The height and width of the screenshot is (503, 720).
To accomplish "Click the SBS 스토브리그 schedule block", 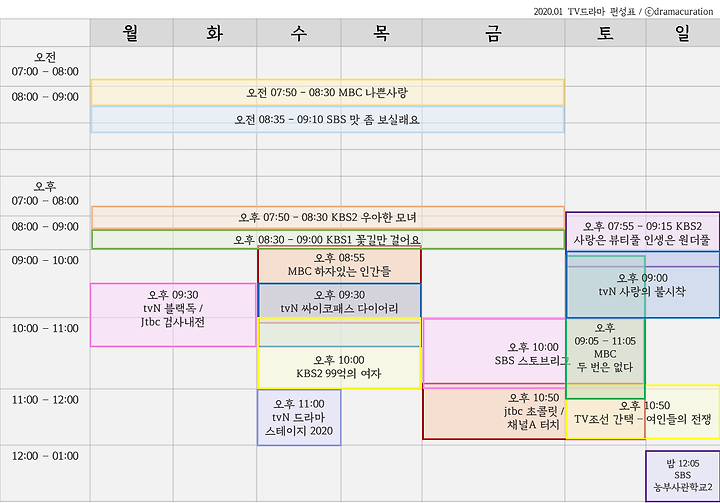I will [533, 354].
